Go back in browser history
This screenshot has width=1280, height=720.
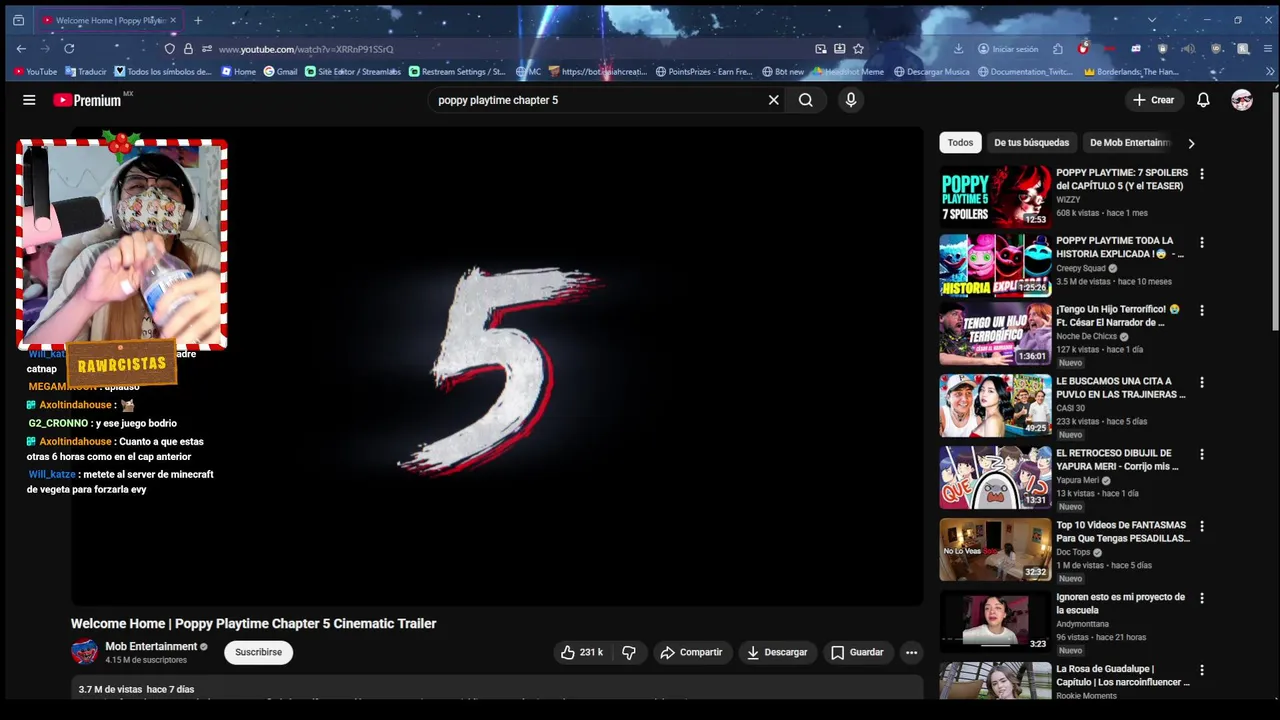pyautogui.click(x=21, y=48)
